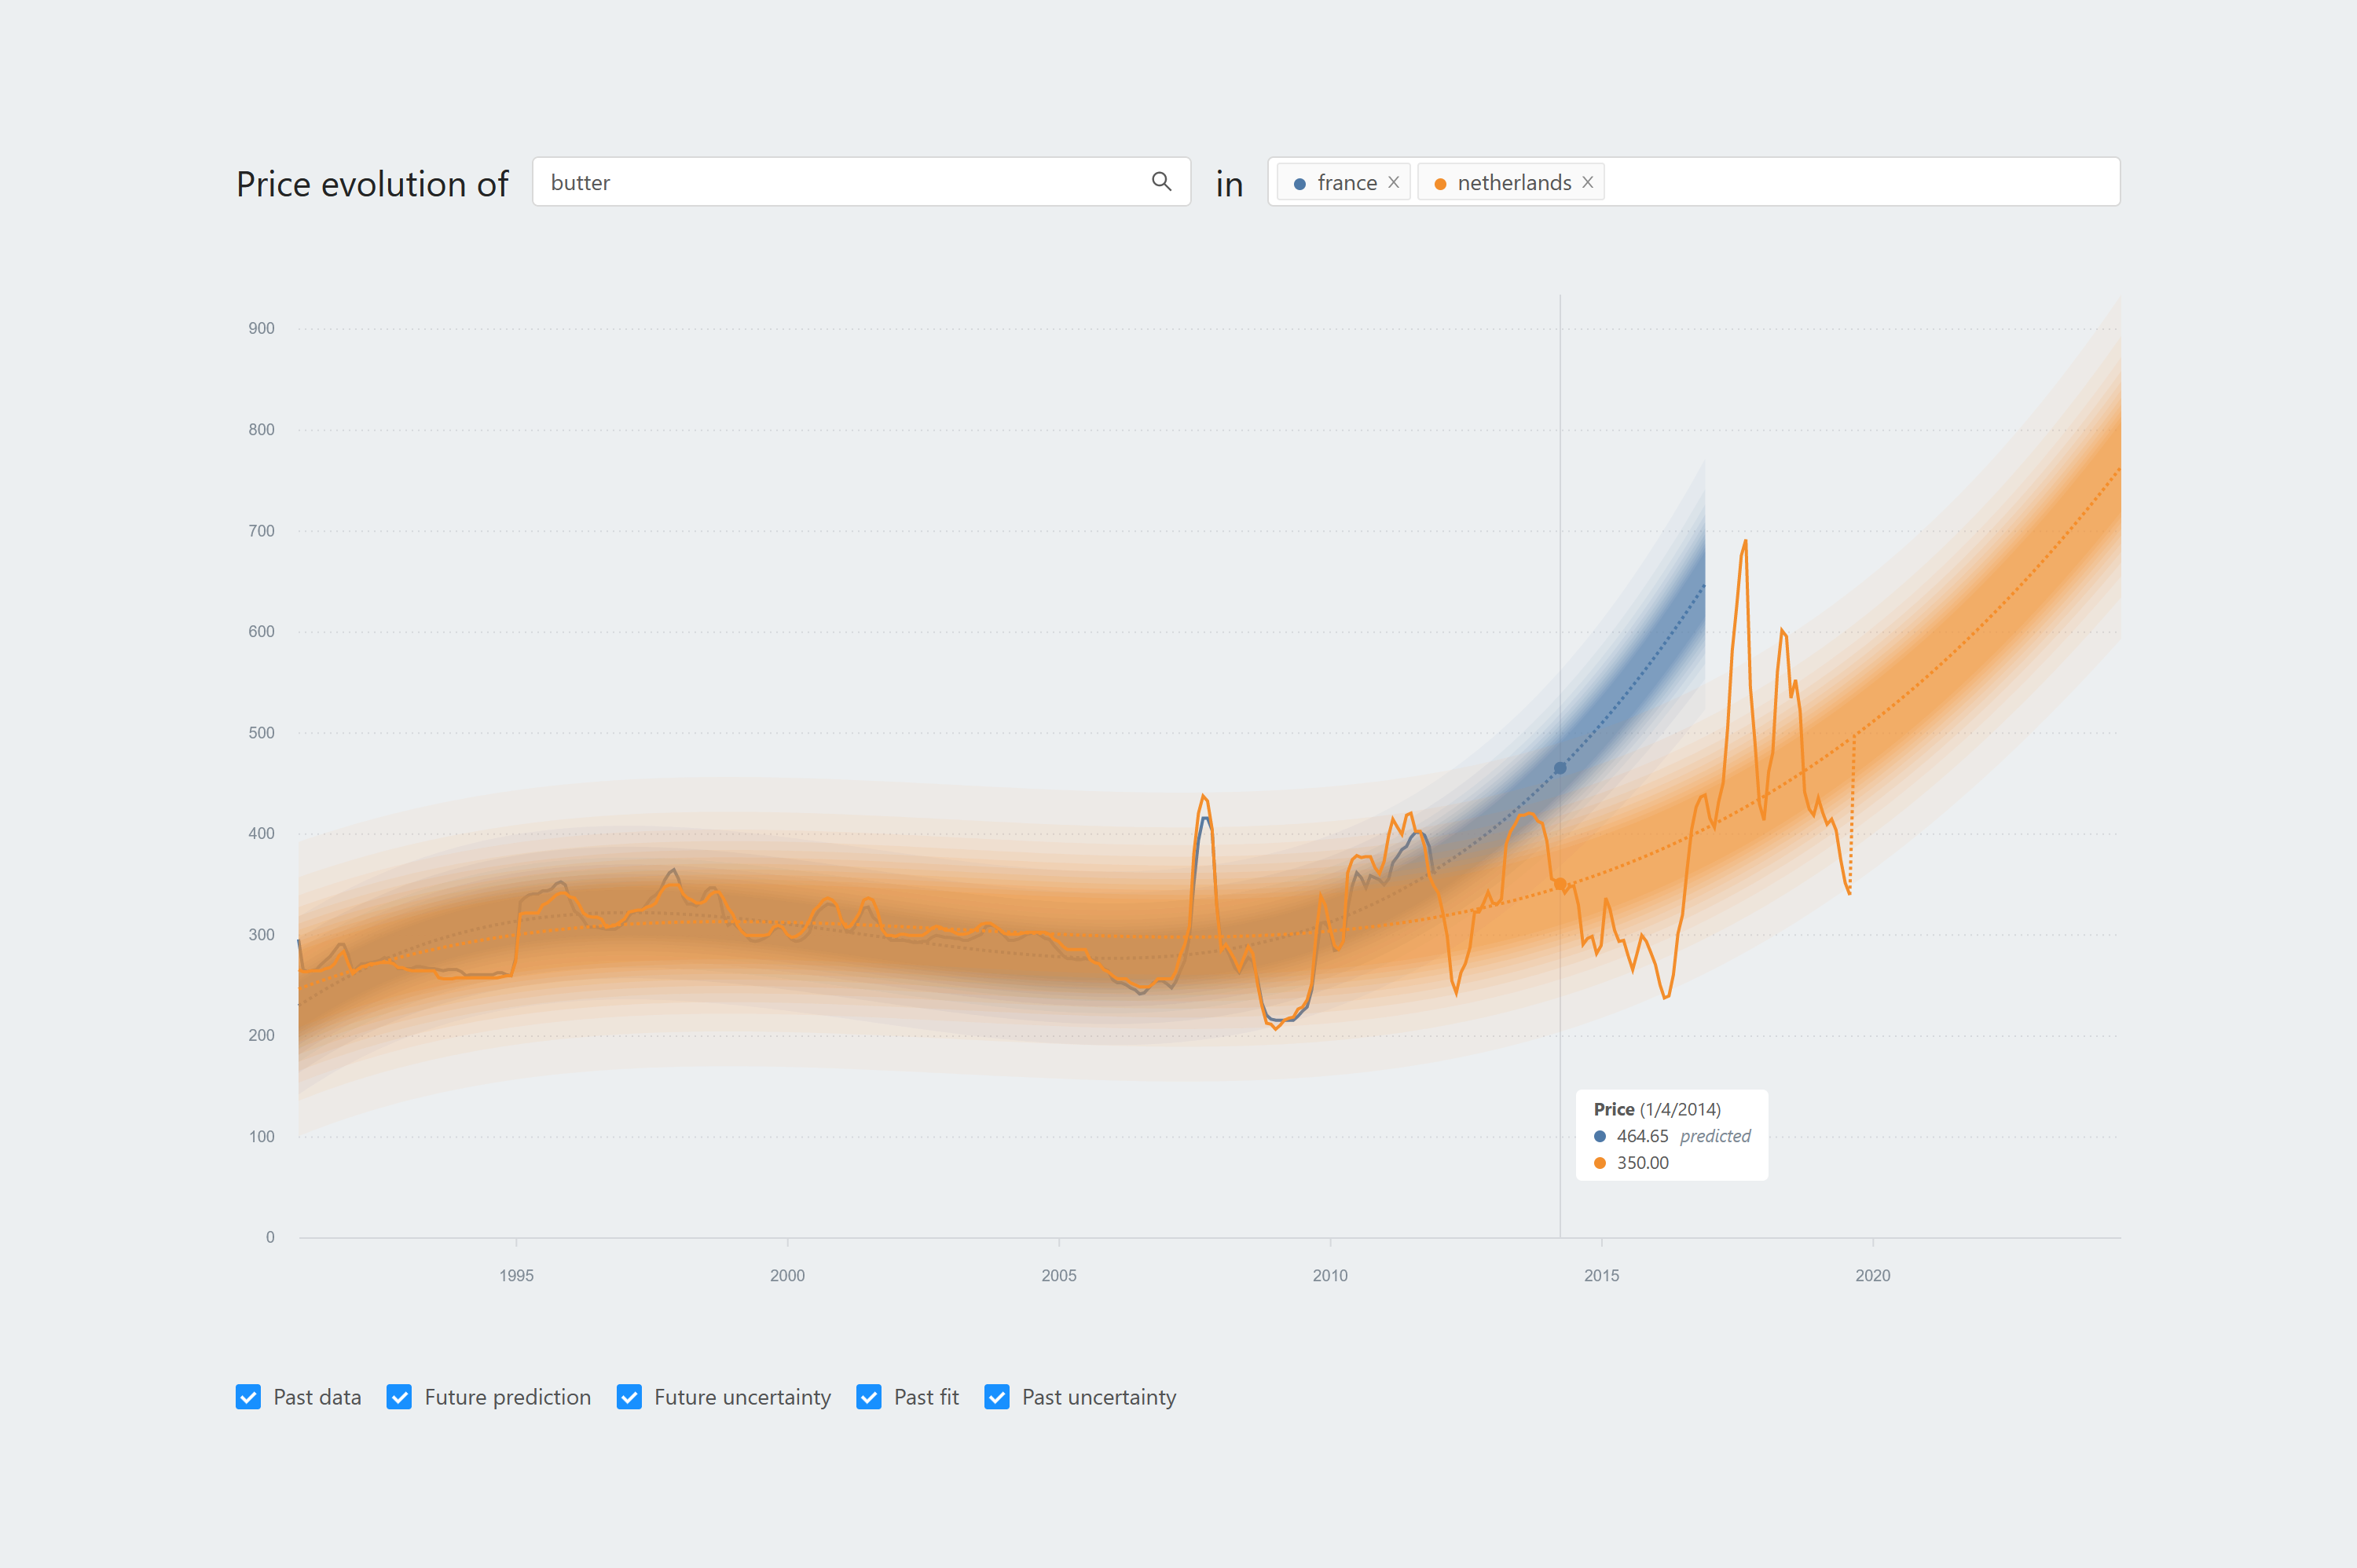Hide Past uncertainty via its checkbox
This screenshot has width=2357, height=1568.
click(997, 1397)
